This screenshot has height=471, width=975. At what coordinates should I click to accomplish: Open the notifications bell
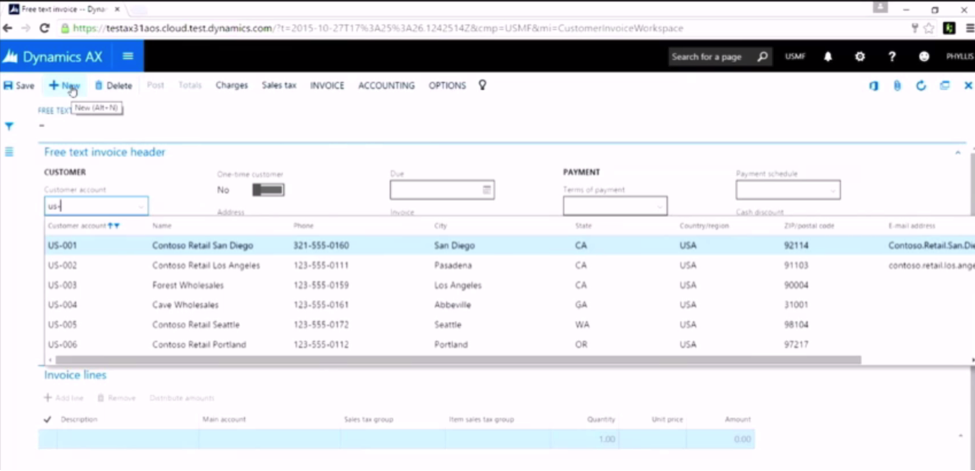coord(828,57)
